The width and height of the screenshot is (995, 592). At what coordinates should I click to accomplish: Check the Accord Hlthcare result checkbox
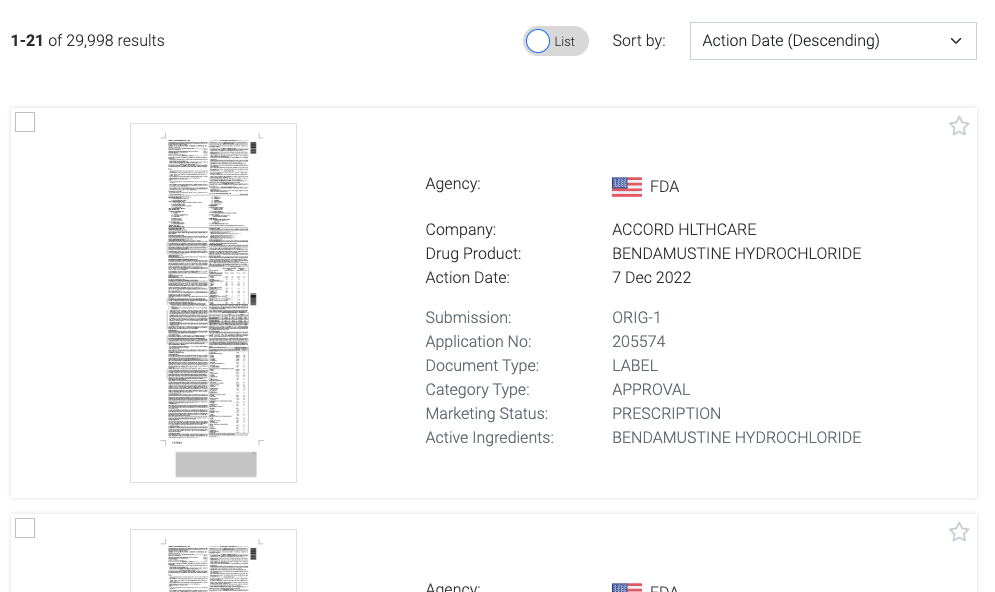(x=25, y=122)
